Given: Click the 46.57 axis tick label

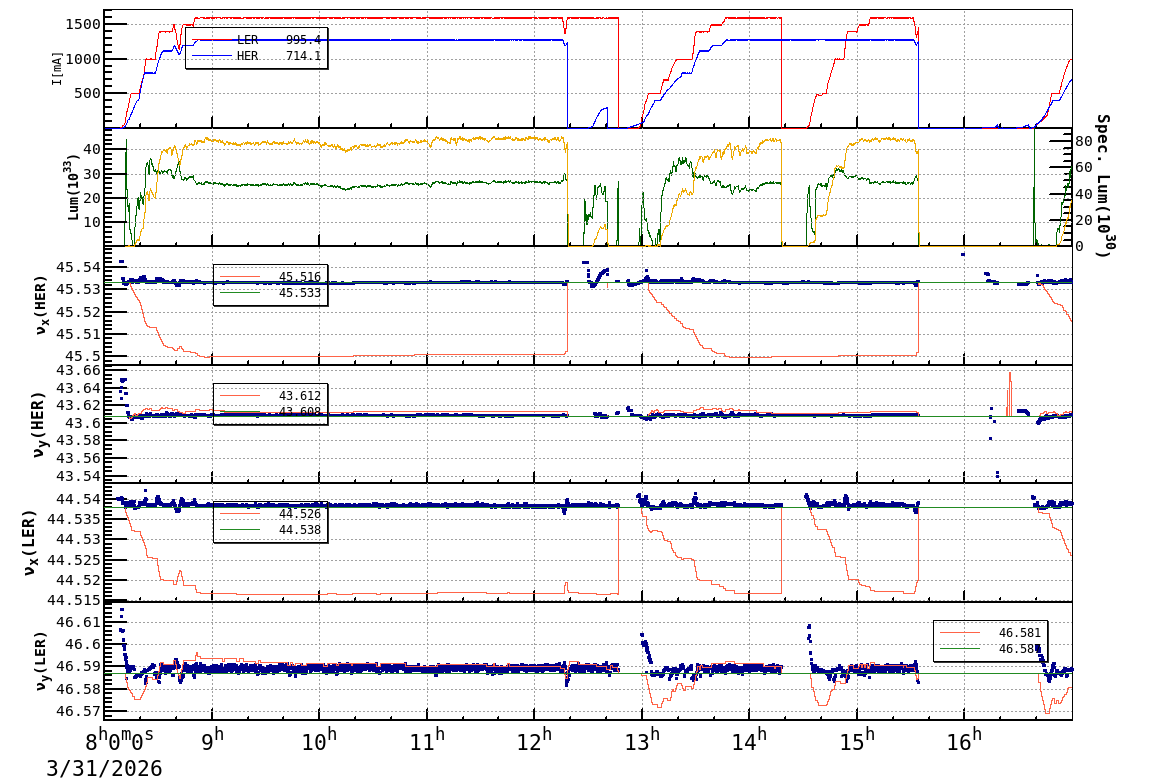Looking at the screenshot, I should point(79,711).
